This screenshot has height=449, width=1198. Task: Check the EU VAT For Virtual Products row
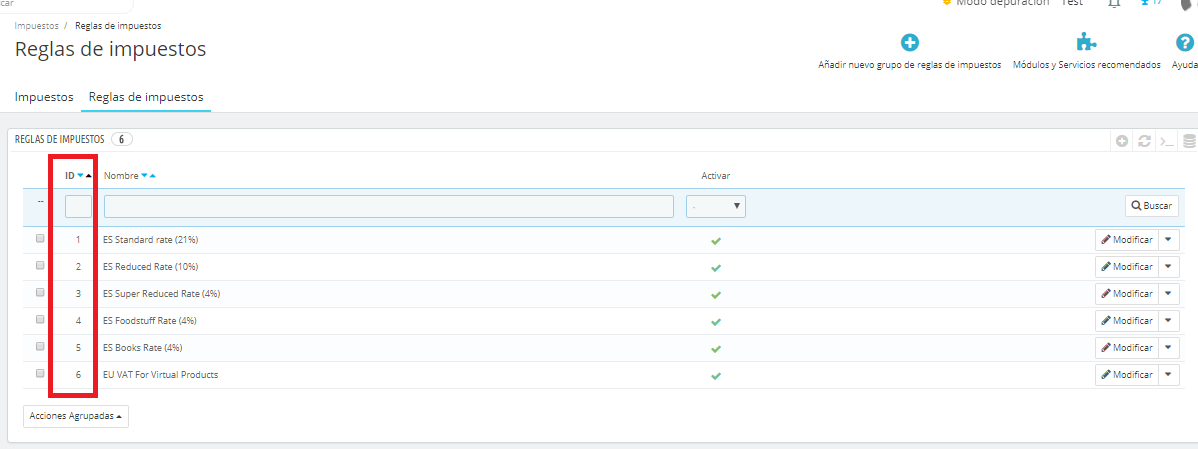tap(40, 373)
